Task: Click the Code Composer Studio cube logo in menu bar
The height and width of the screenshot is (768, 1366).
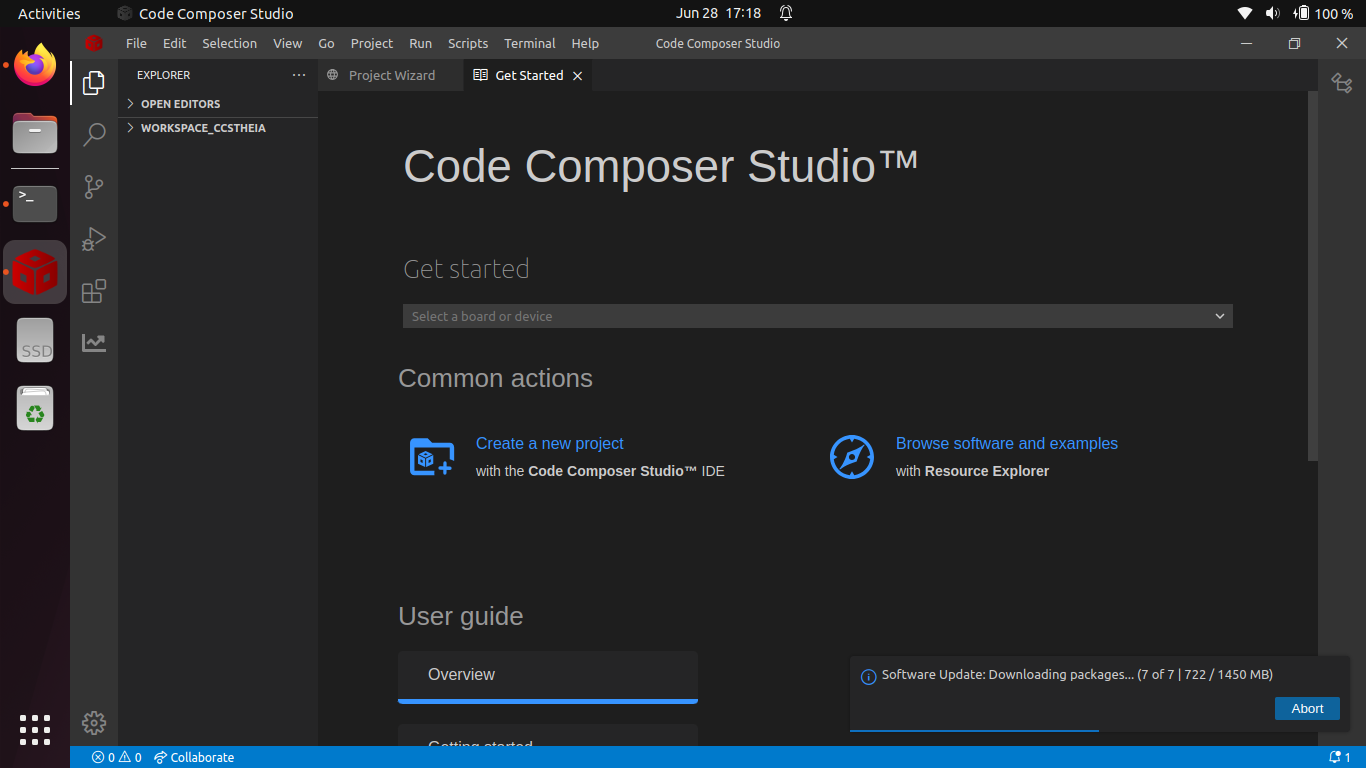Action: [94, 43]
